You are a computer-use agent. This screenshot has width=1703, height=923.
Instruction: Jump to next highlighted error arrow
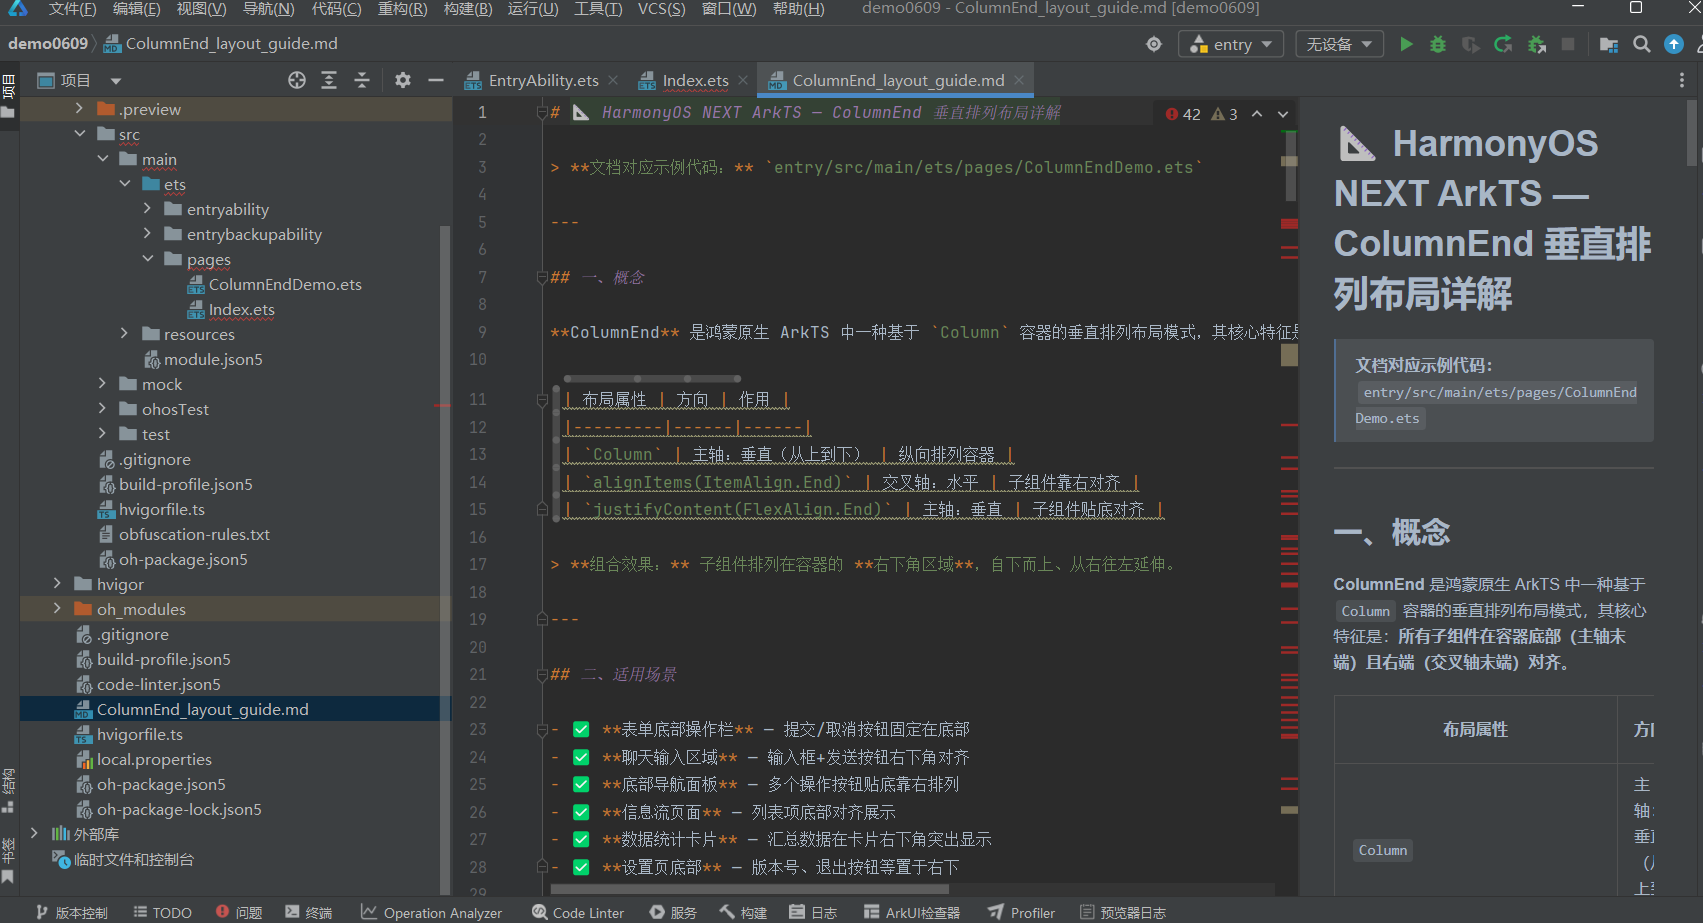pos(1283,114)
